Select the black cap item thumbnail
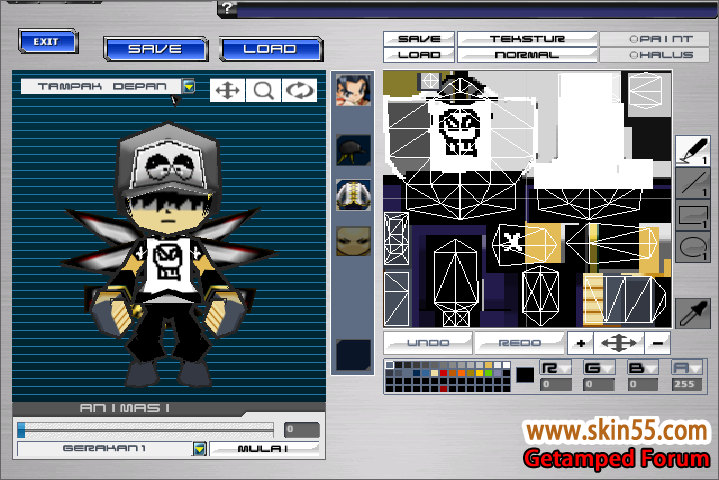This screenshot has width=719, height=480. coord(353,150)
